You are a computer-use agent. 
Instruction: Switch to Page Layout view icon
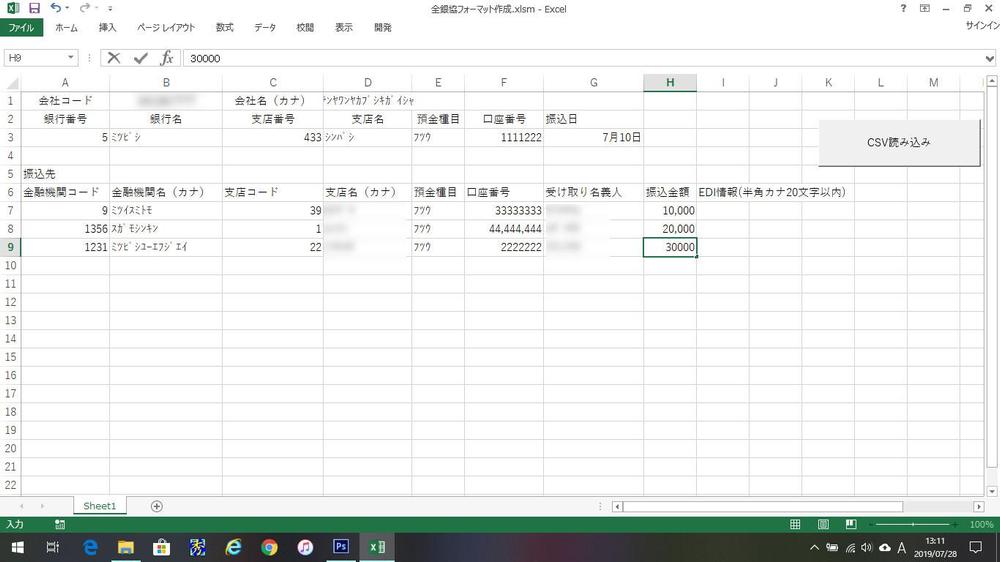point(823,524)
